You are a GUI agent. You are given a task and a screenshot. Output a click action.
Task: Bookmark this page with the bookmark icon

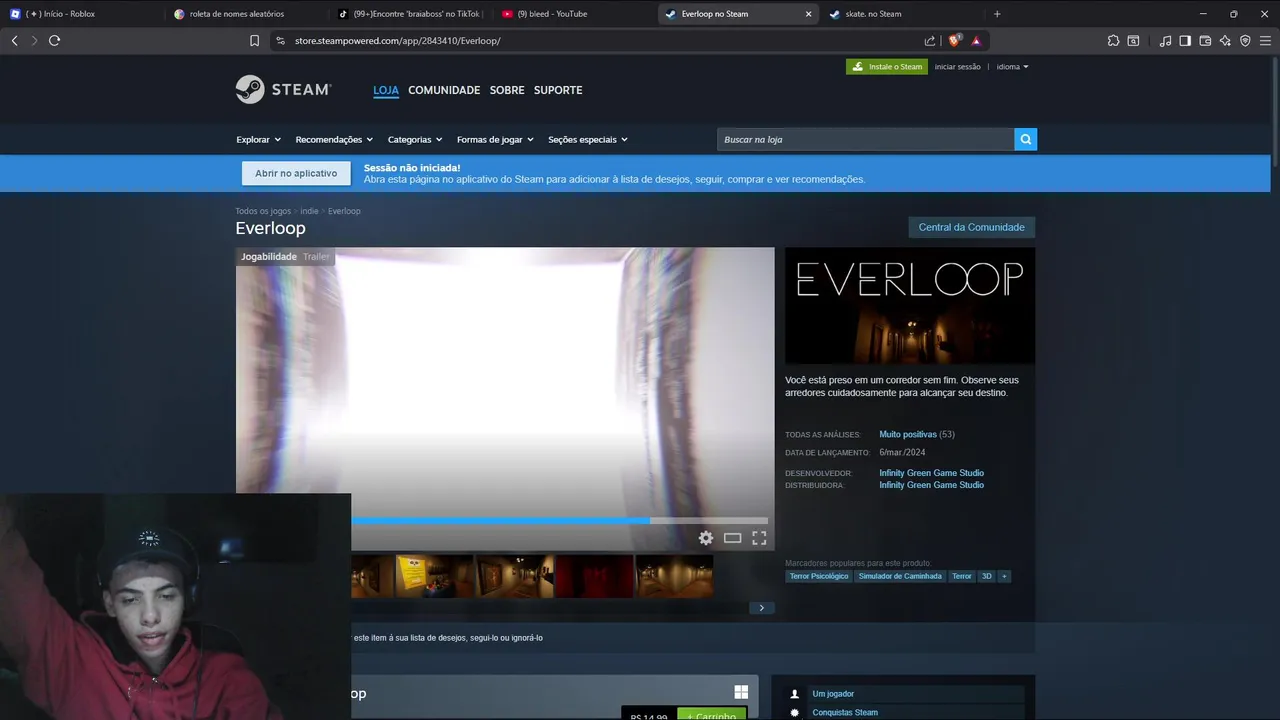(x=254, y=41)
